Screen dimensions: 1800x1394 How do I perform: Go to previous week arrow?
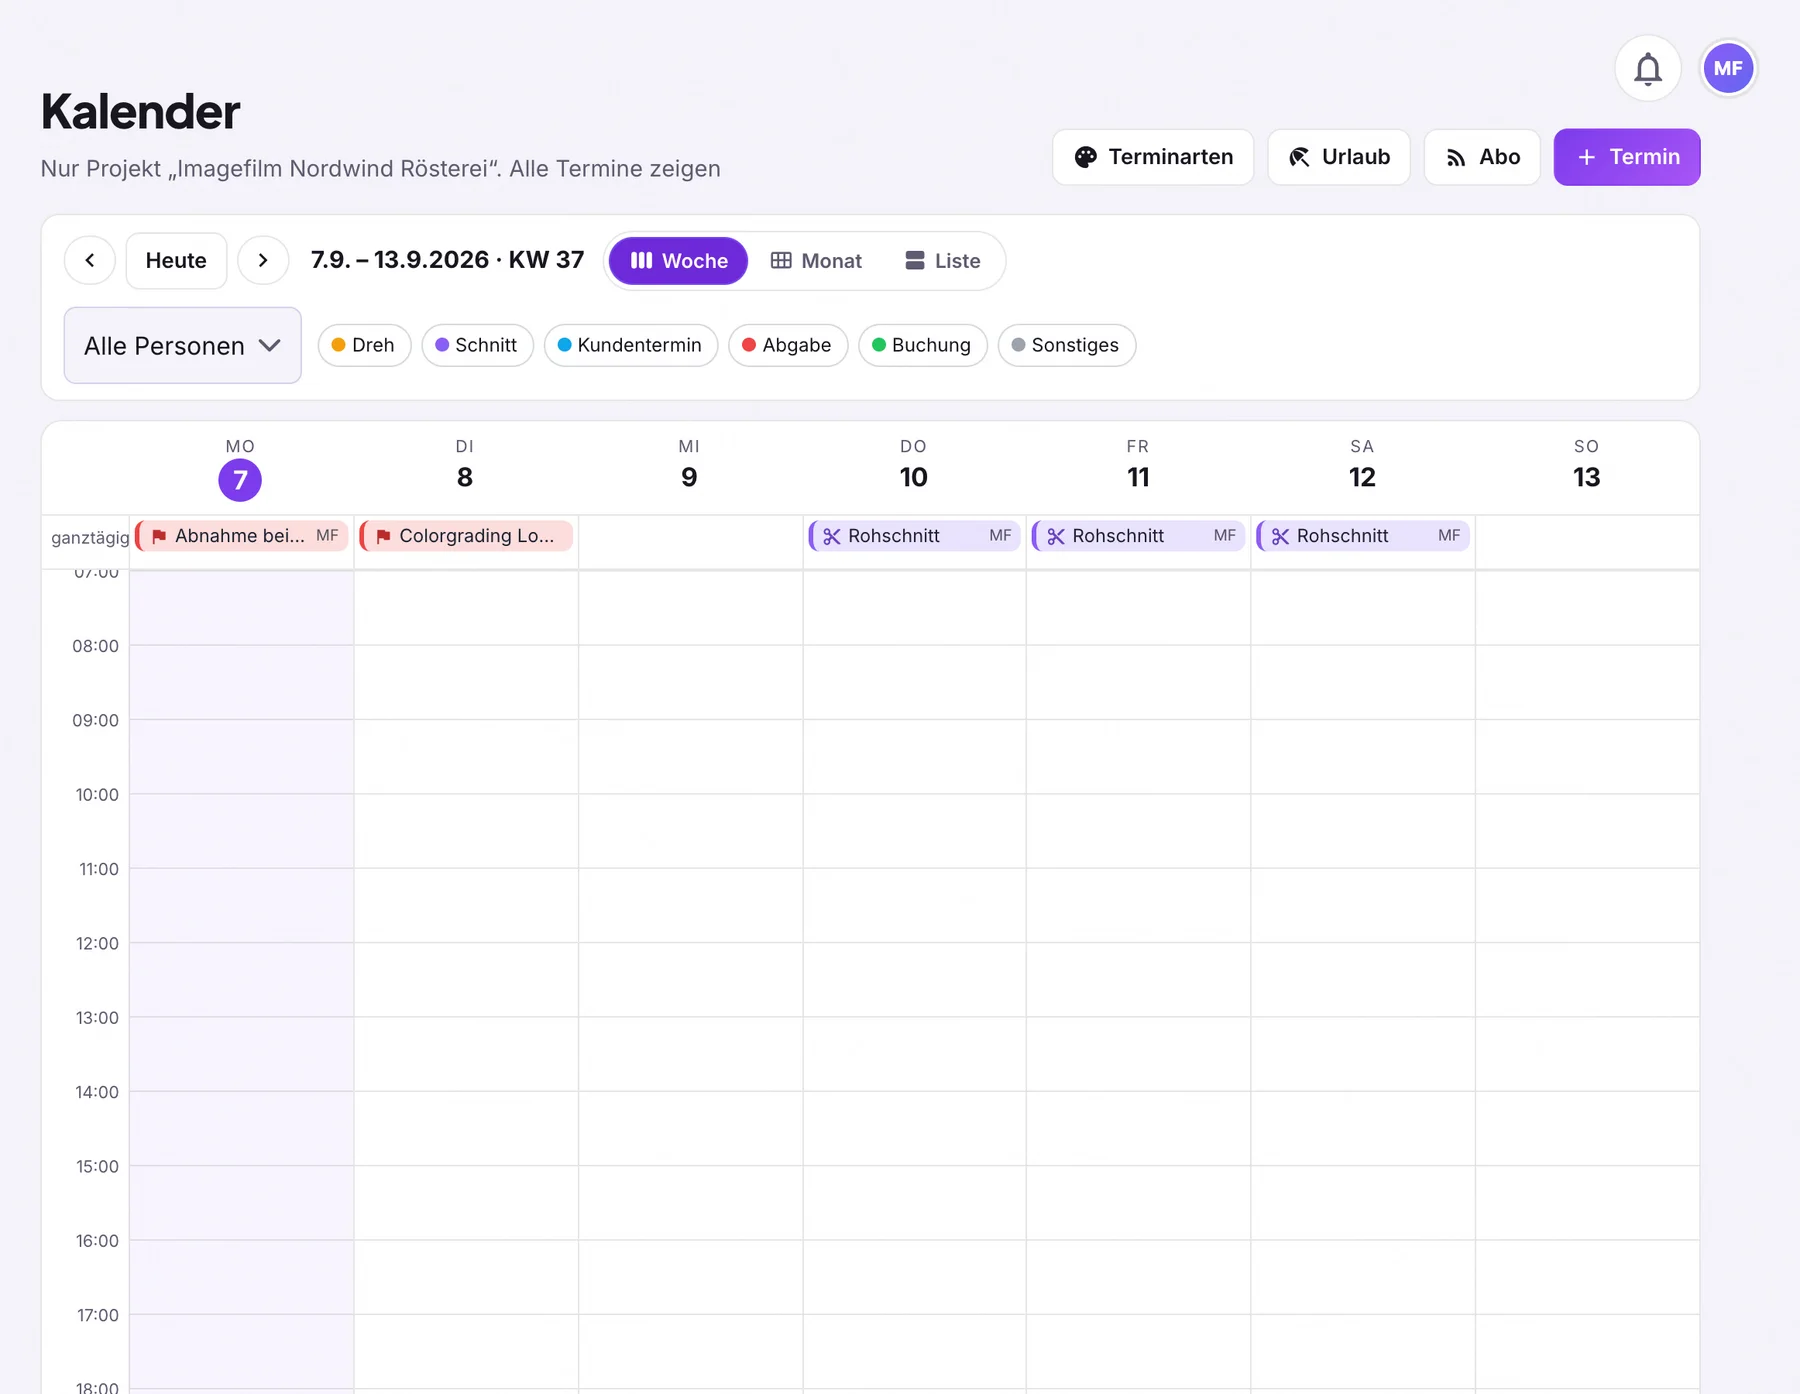[x=90, y=261]
